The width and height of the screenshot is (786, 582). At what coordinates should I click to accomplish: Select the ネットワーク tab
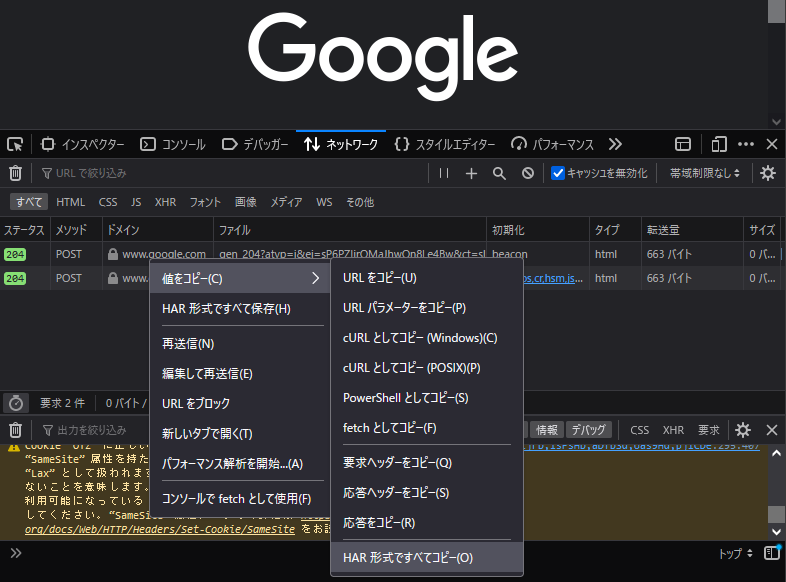(341, 144)
